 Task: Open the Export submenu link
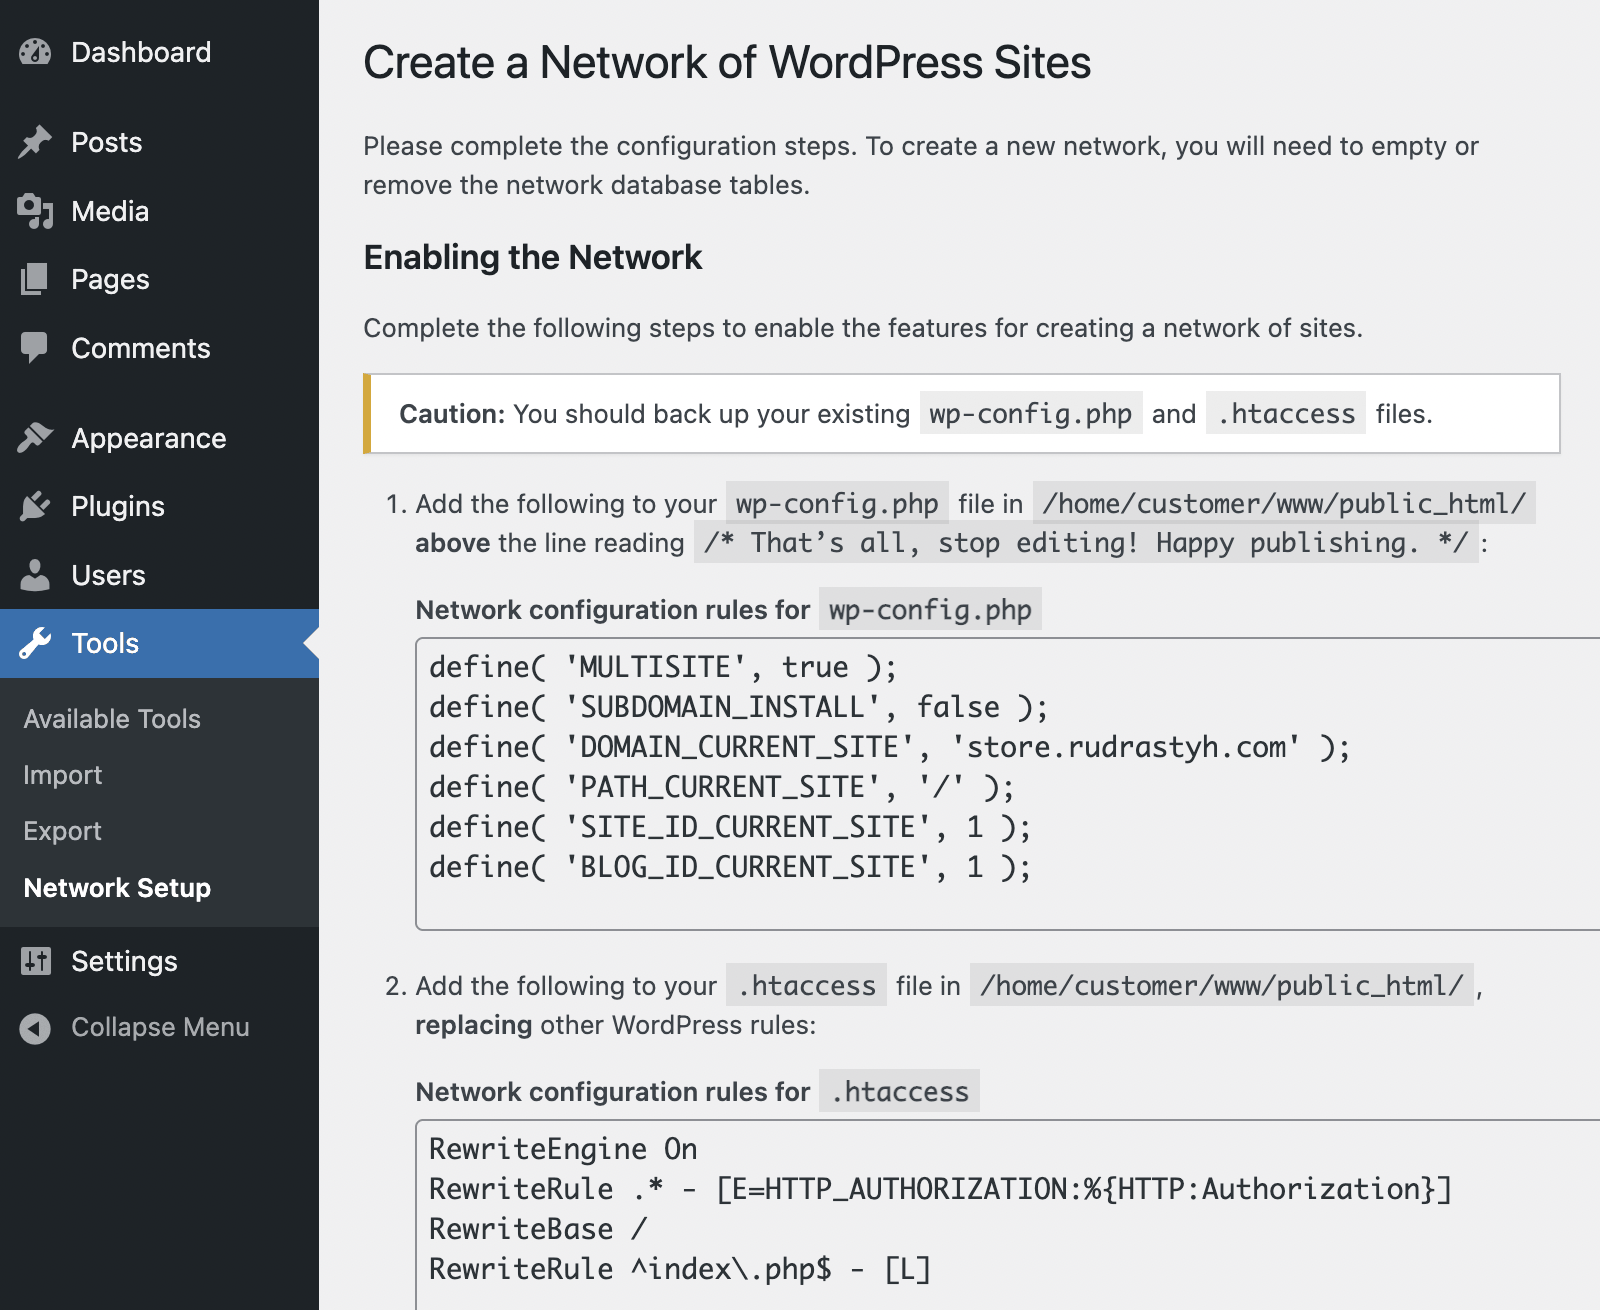click(x=63, y=831)
